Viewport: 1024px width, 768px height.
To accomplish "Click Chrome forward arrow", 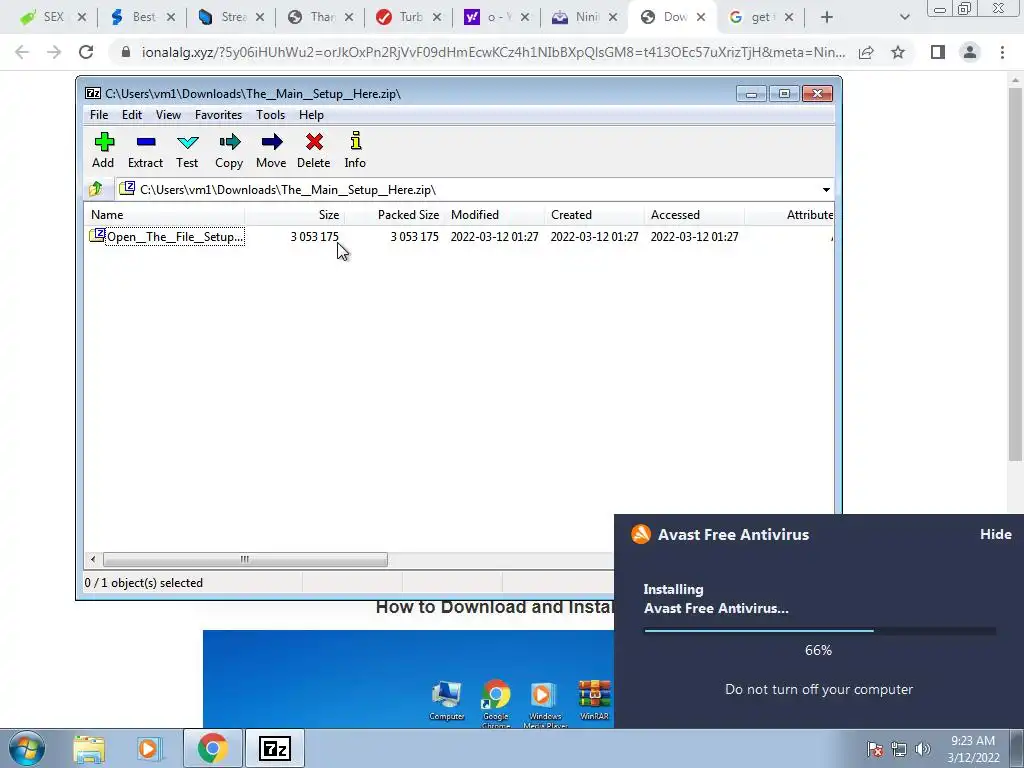I will click(x=54, y=52).
